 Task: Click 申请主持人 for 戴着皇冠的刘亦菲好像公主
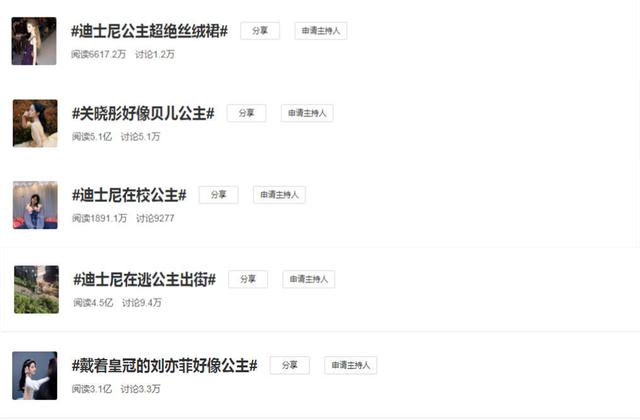pyautogui.click(x=351, y=365)
